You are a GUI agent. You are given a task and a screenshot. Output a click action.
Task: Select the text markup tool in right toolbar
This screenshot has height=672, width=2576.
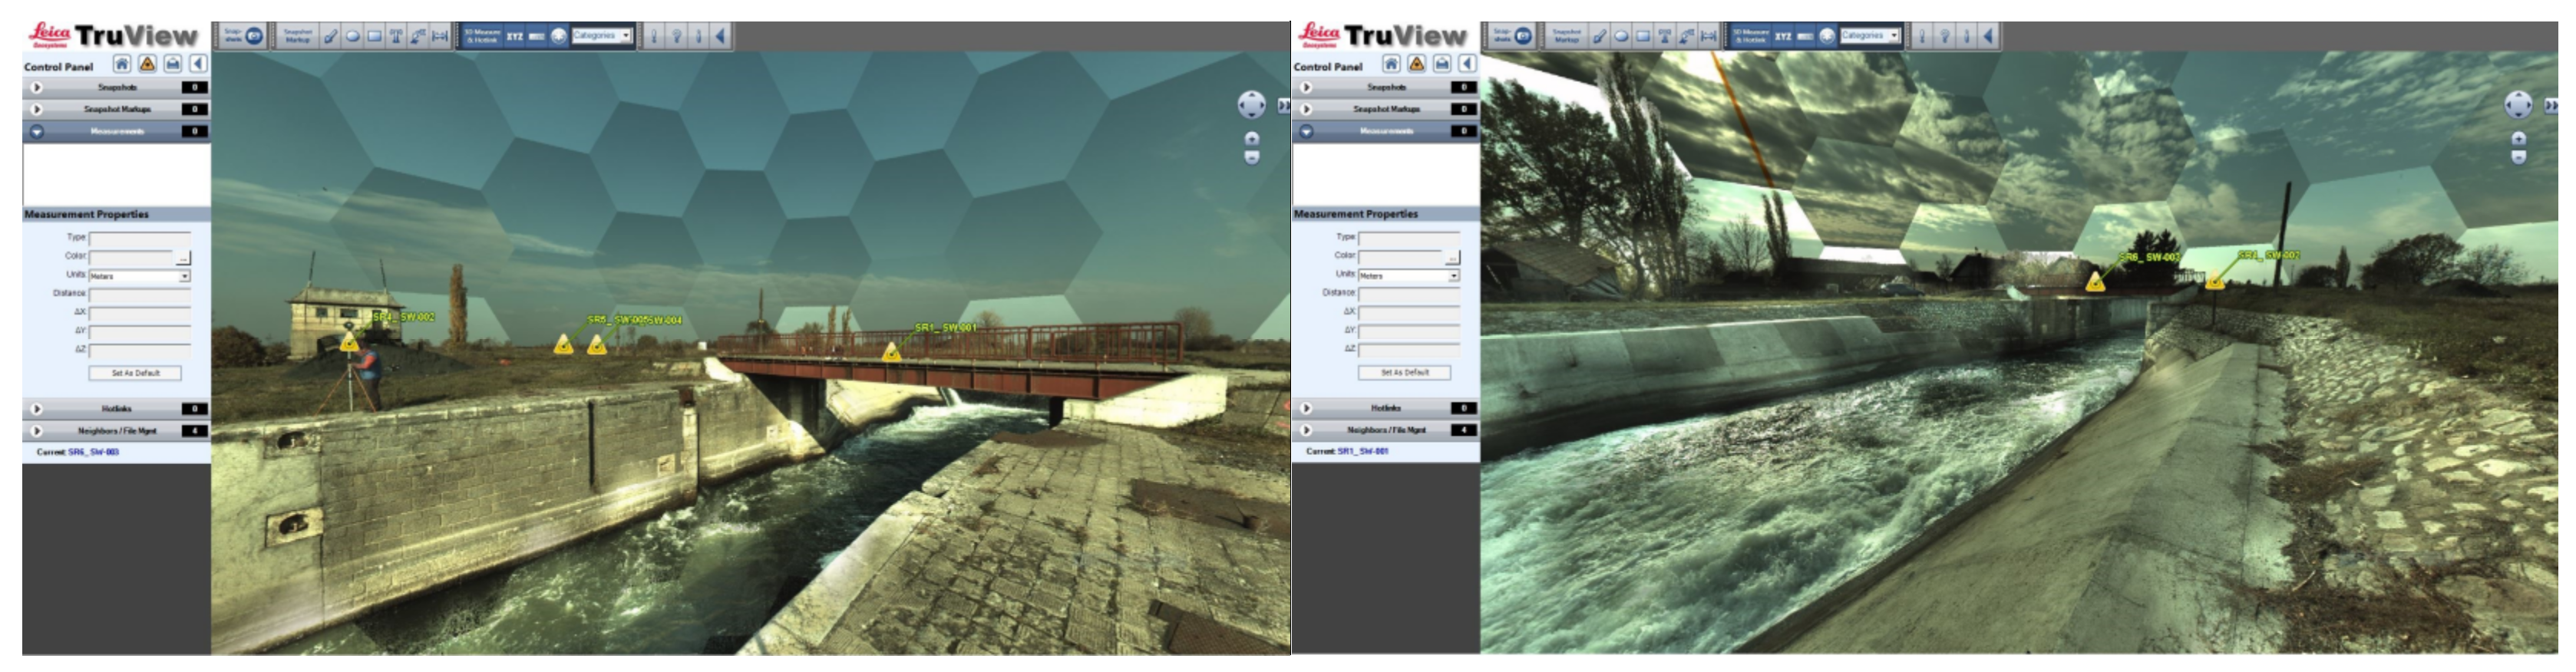[x=1665, y=36]
